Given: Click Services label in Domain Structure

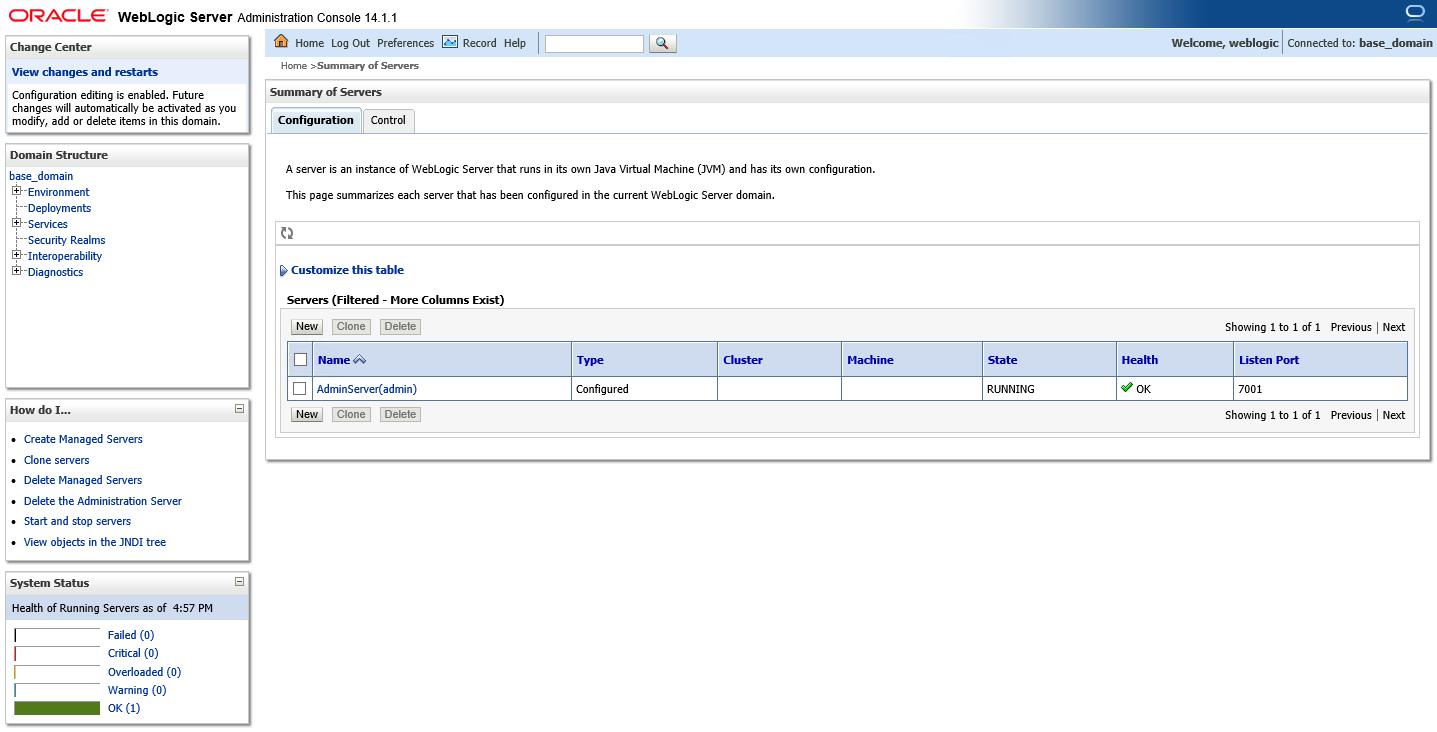Looking at the screenshot, I should click(48, 224).
